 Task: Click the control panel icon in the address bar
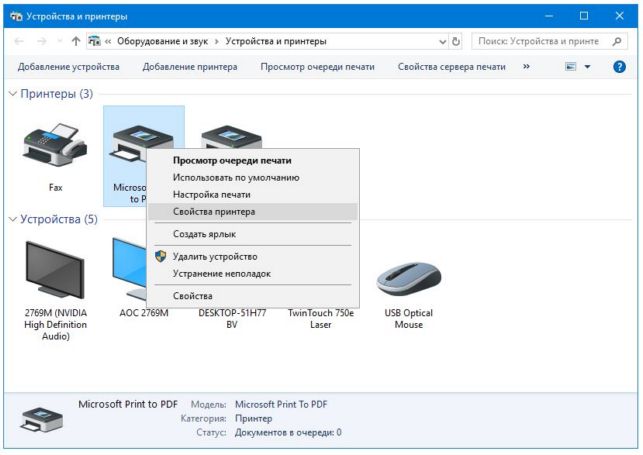pos(94,41)
